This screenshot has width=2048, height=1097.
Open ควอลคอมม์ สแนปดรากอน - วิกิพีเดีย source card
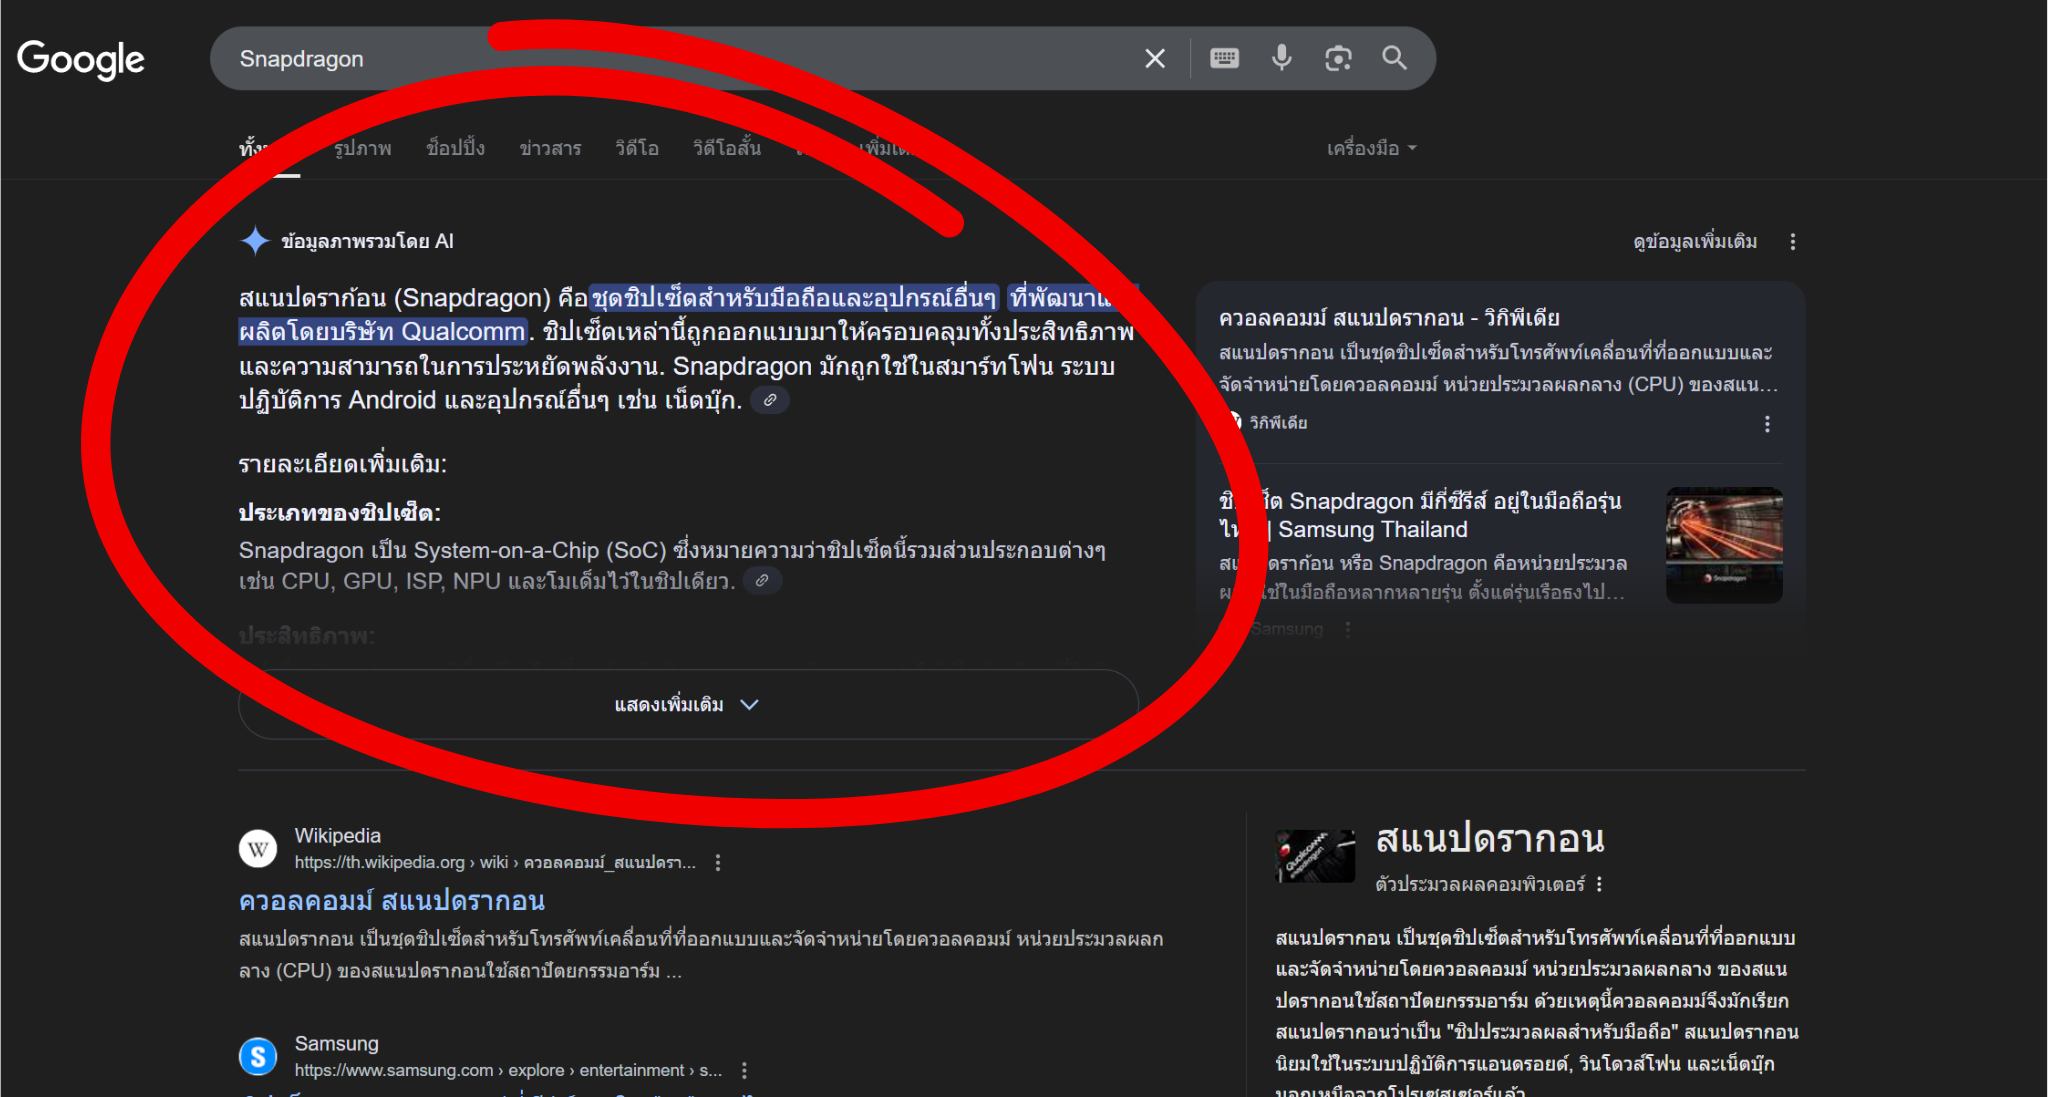pos(1389,318)
